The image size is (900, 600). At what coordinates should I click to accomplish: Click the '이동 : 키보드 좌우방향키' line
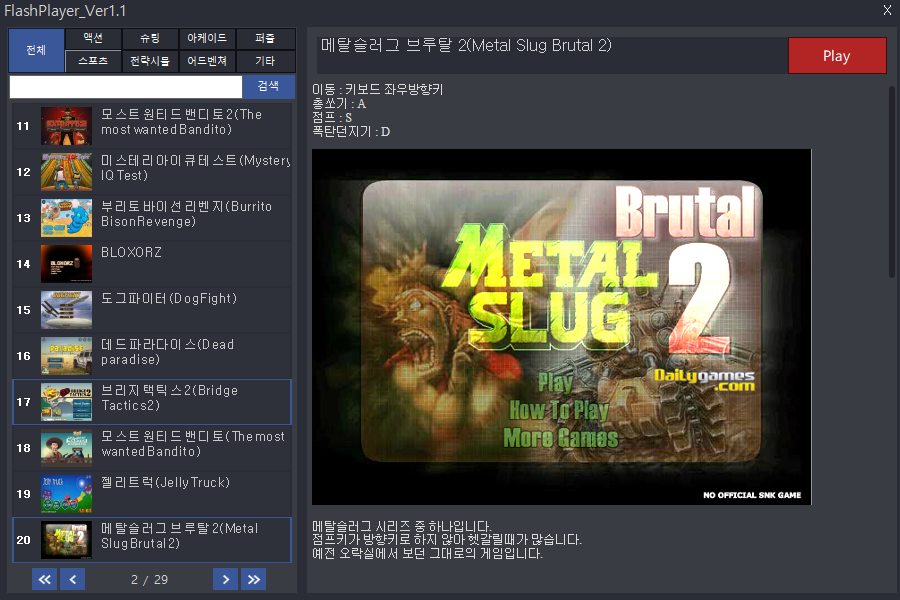click(378, 90)
